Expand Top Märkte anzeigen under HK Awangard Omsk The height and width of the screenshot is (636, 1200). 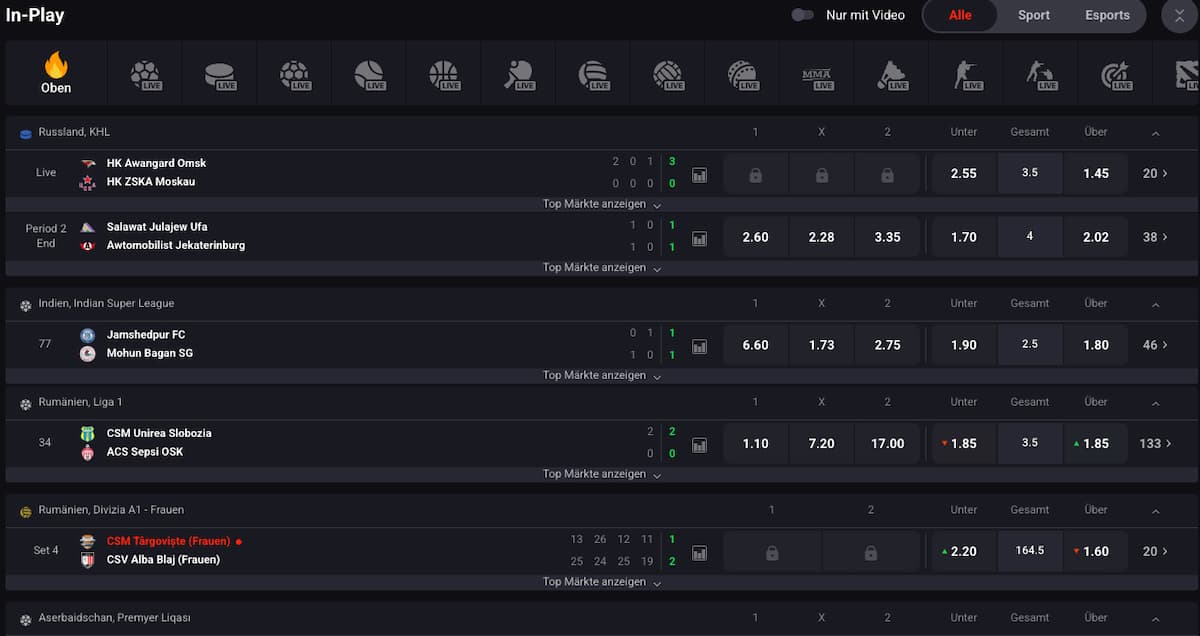coord(601,204)
